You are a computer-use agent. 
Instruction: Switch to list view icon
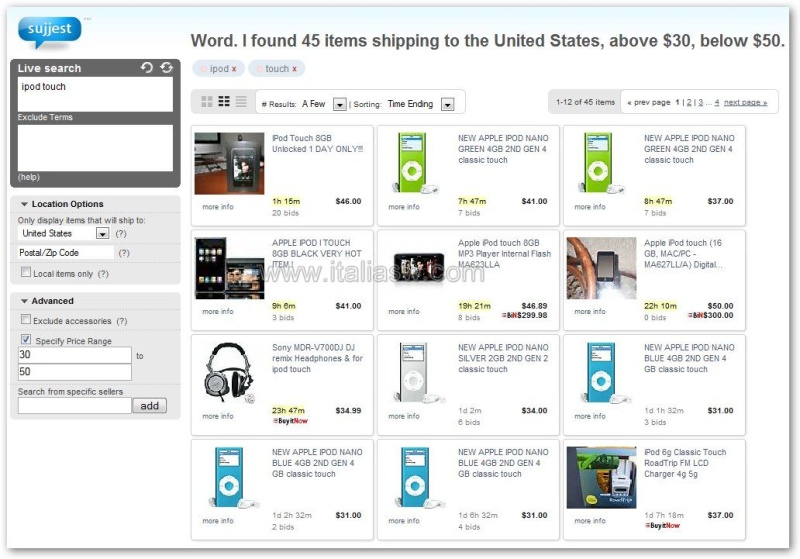241,101
